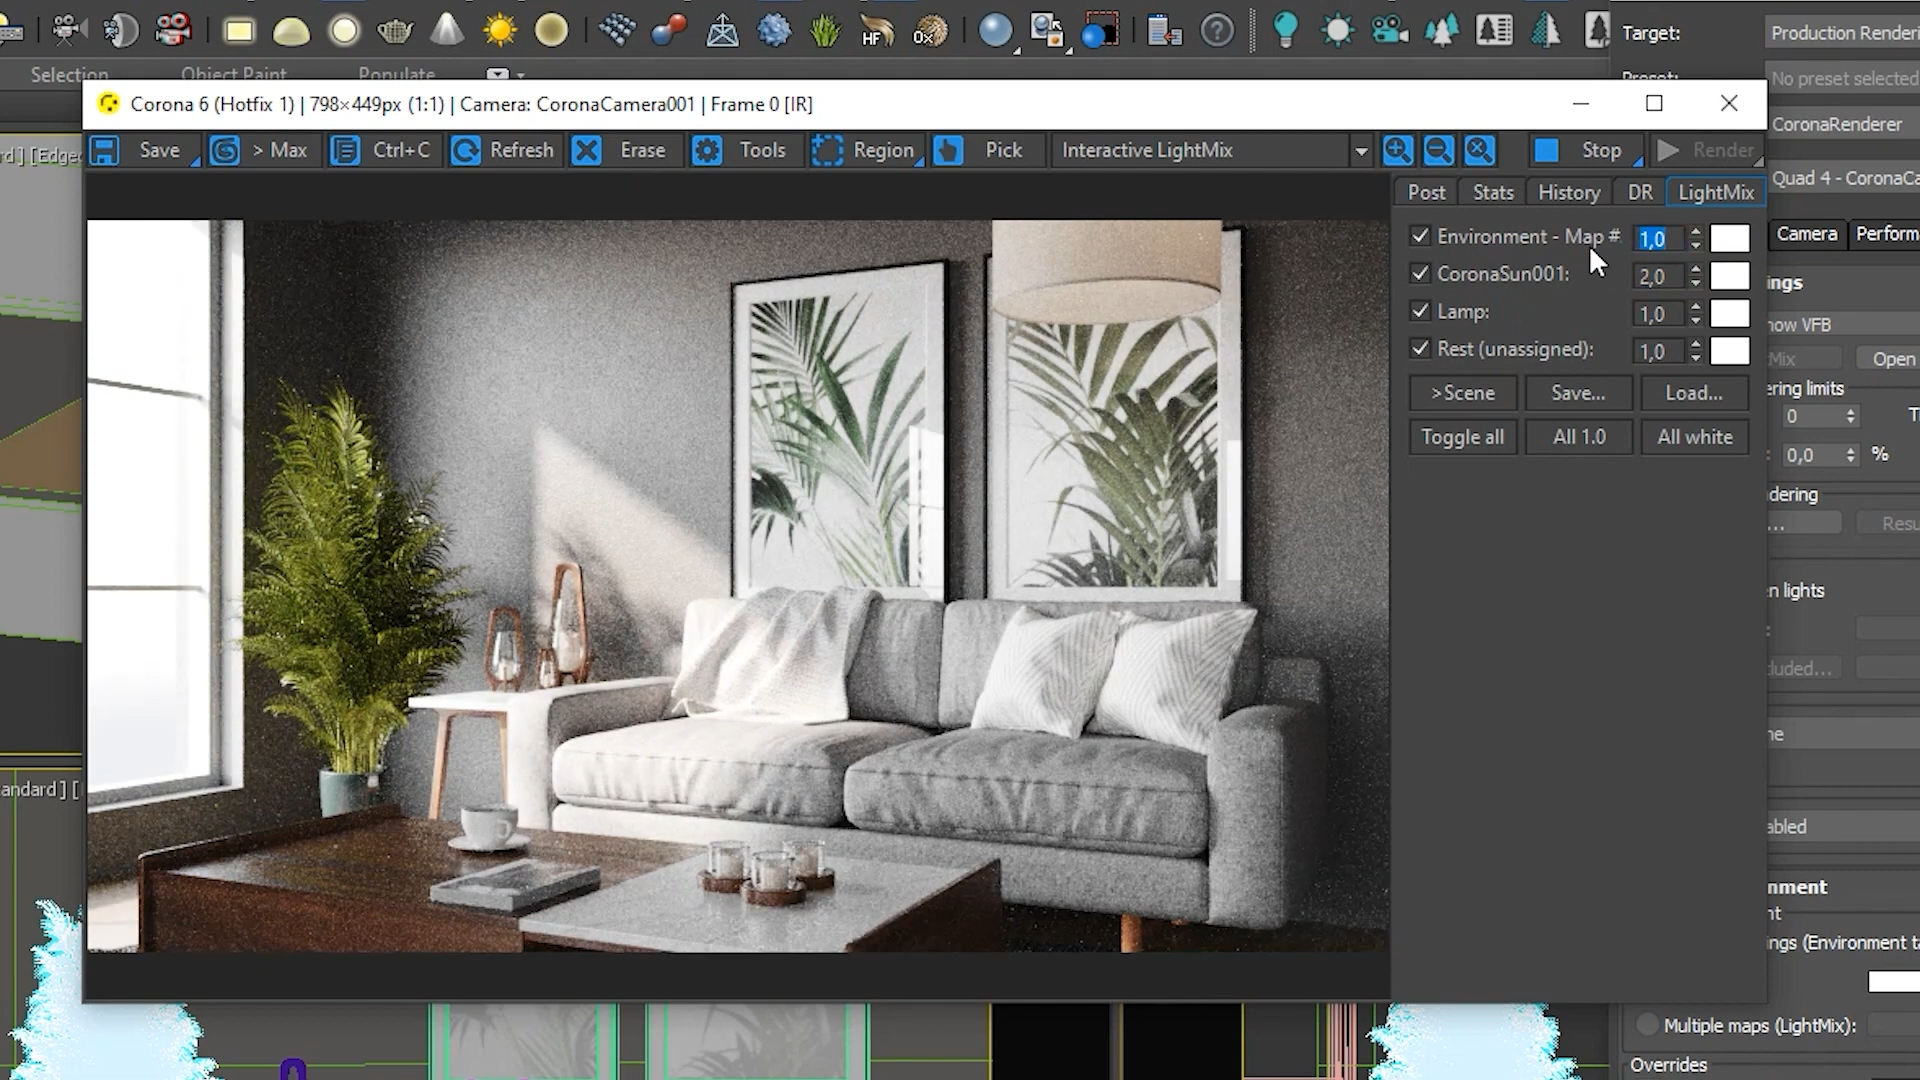This screenshot has width=1920, height=1080.
Task: Open the History tab
Action: (x=1569, y=192)
